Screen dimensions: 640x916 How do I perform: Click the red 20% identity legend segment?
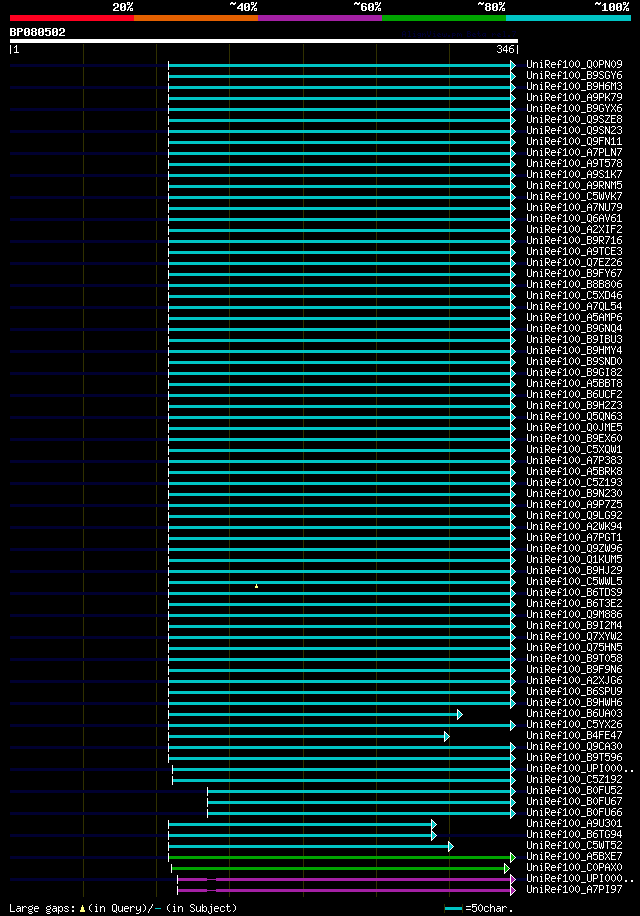(x=72, y=18)
